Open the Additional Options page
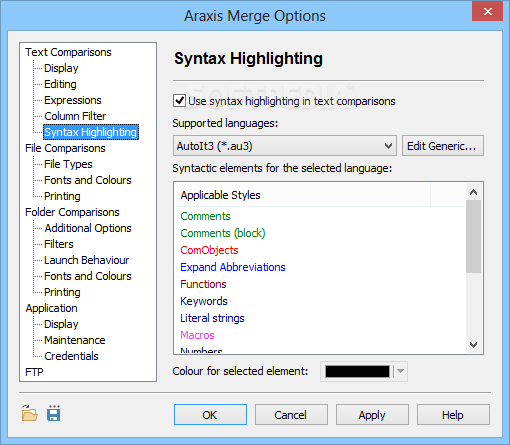The width and height of the screenshot is (510, 445). click(x=88, y=228)
